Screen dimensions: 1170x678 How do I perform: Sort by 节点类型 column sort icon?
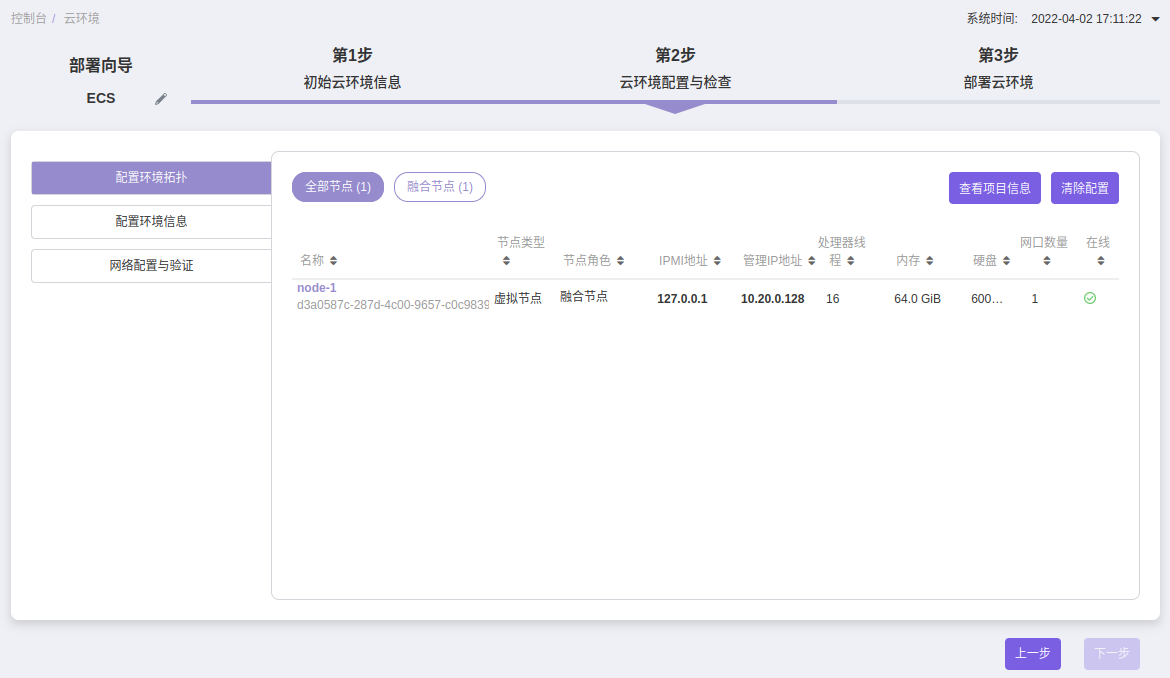[506, 261]
